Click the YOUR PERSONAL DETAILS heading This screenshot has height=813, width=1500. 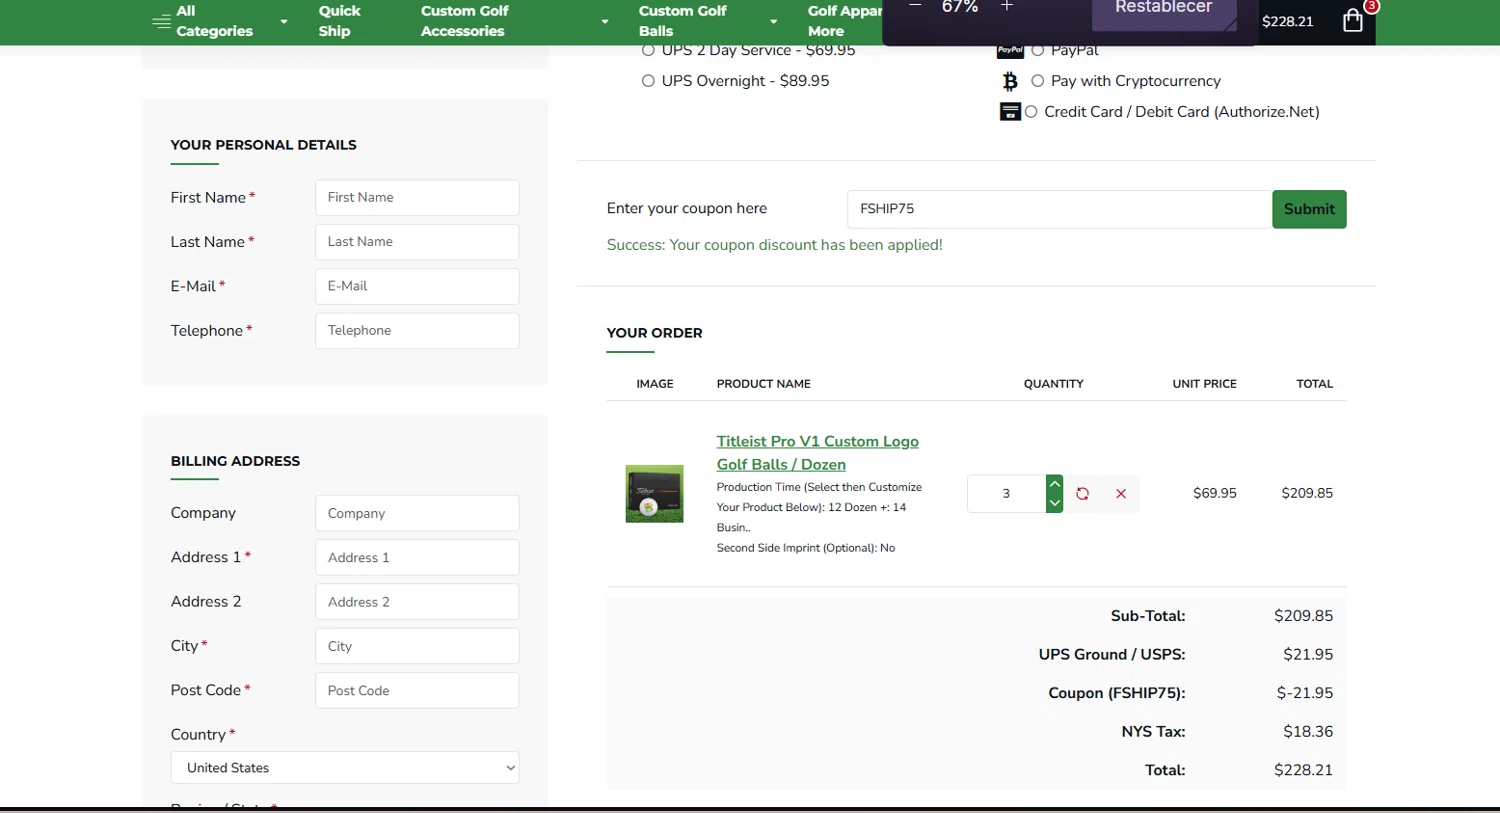click(263, 145)
